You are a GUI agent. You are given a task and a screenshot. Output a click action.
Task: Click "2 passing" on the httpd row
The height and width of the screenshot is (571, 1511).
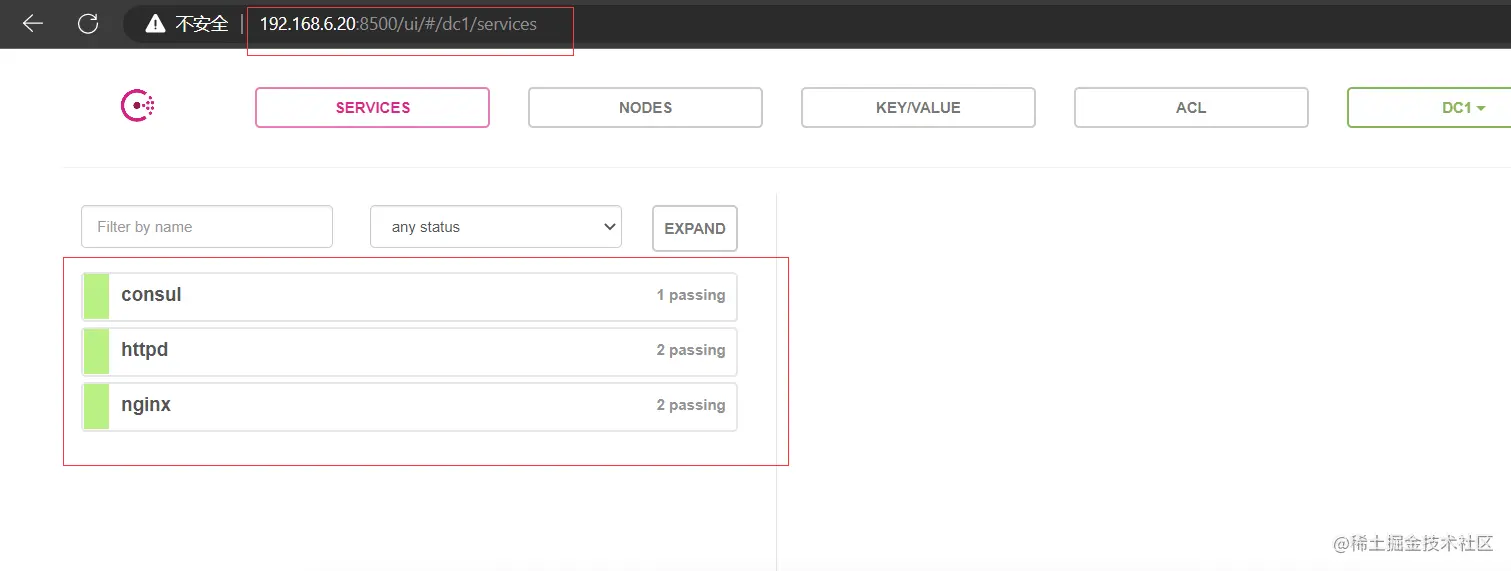click(x=691, y=350)
